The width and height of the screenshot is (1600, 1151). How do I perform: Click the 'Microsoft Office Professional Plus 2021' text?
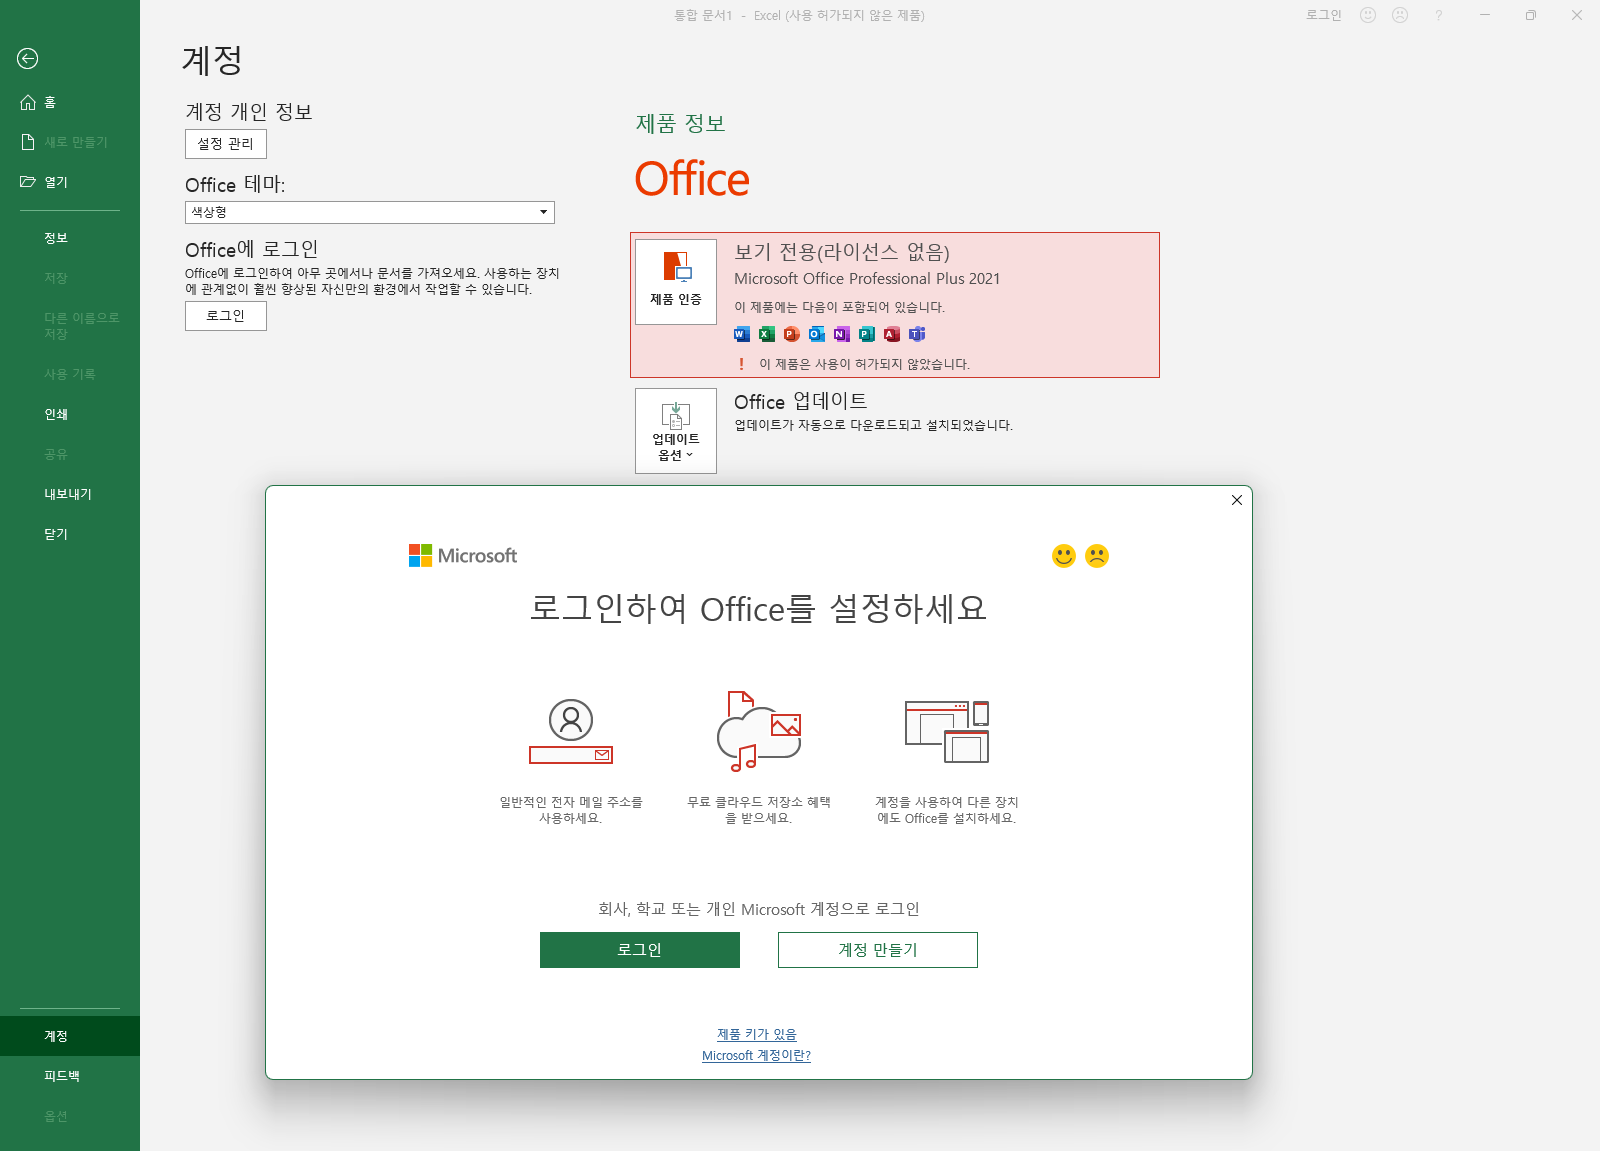pyautogui.click(x=867, y=279)
